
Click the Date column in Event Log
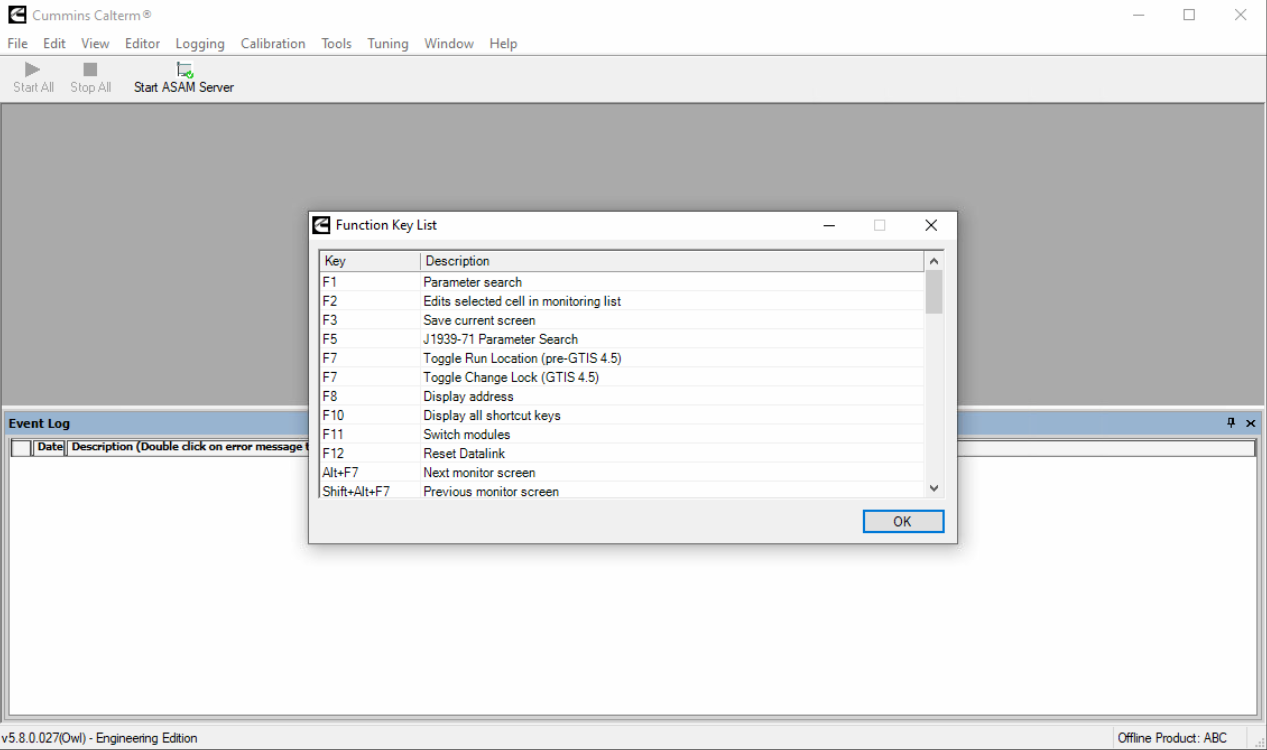click(49, 447)
